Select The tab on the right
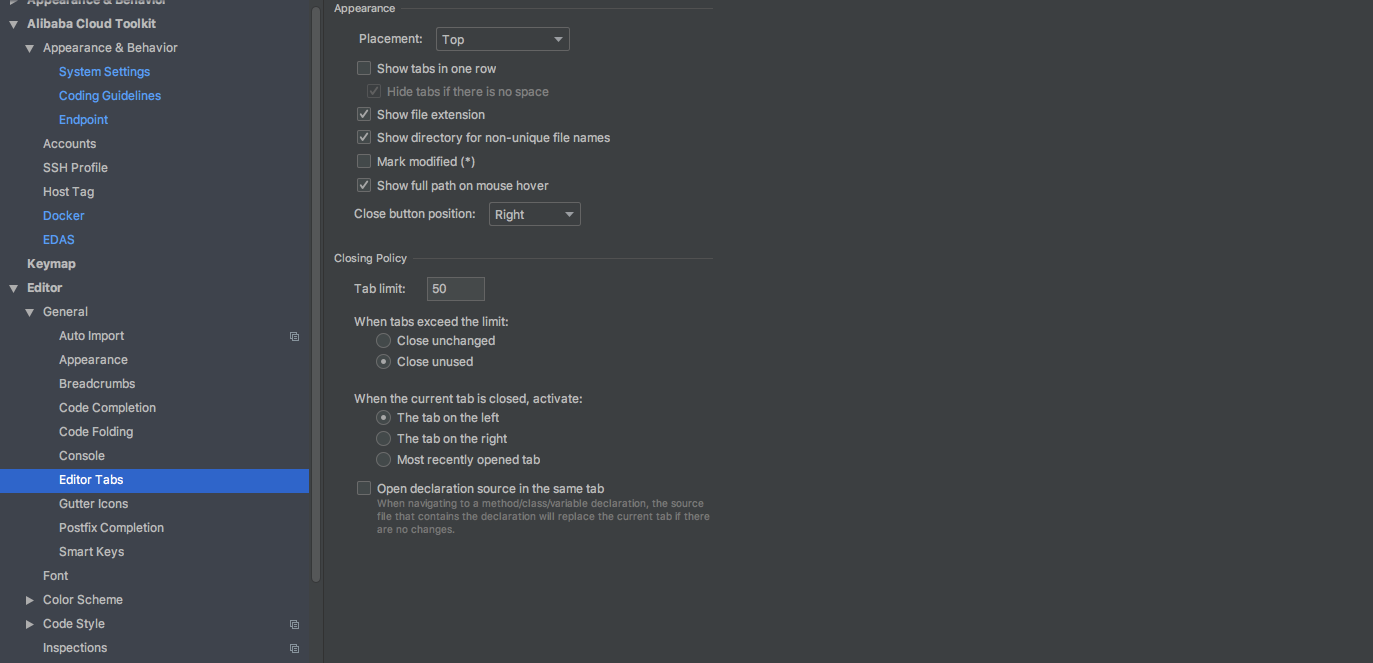 point(383,439)
